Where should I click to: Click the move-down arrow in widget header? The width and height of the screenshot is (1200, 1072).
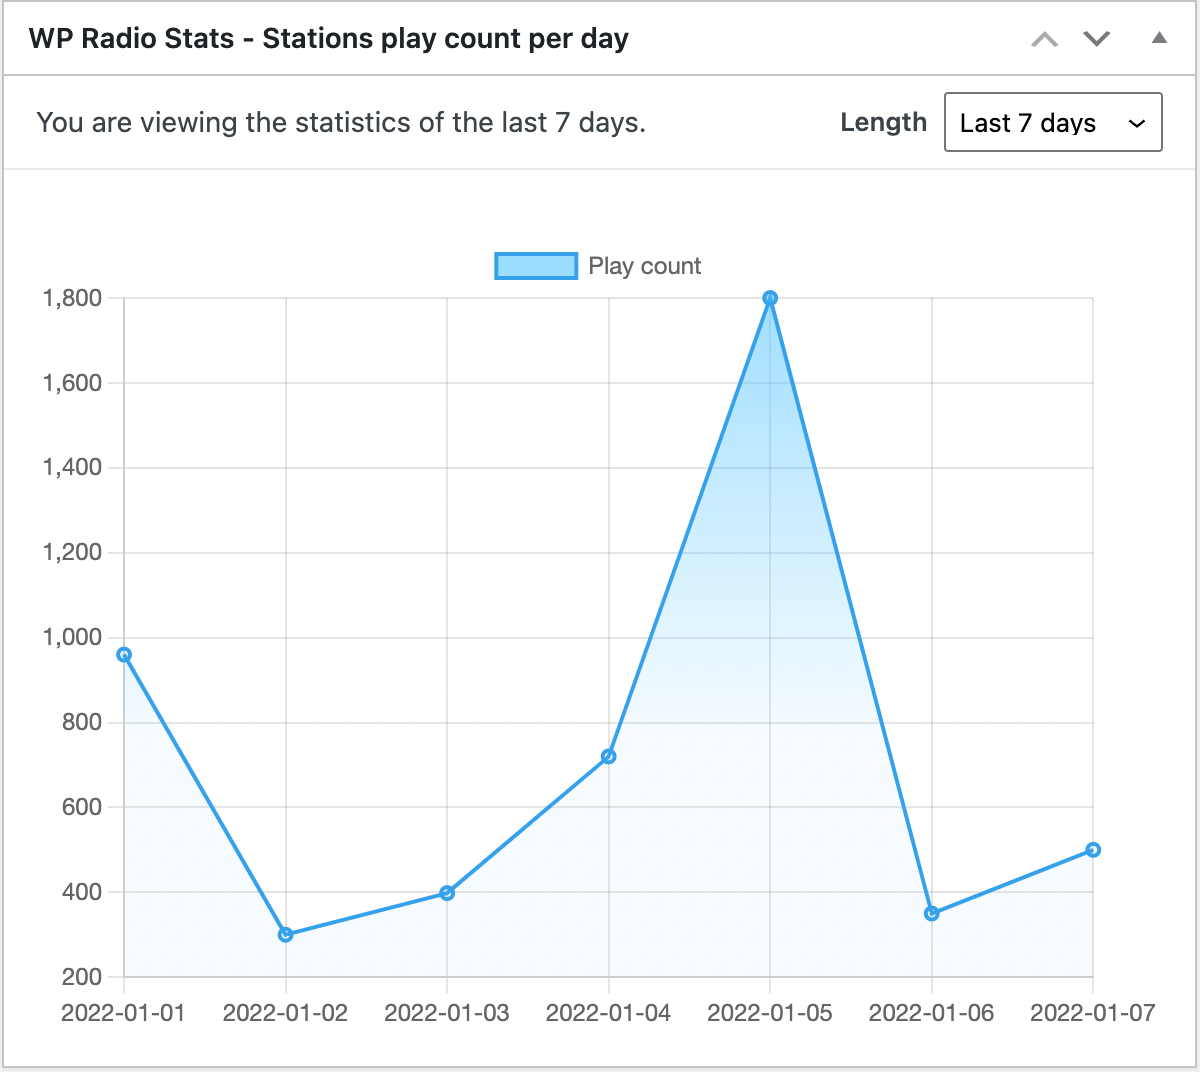(1097, 40)
